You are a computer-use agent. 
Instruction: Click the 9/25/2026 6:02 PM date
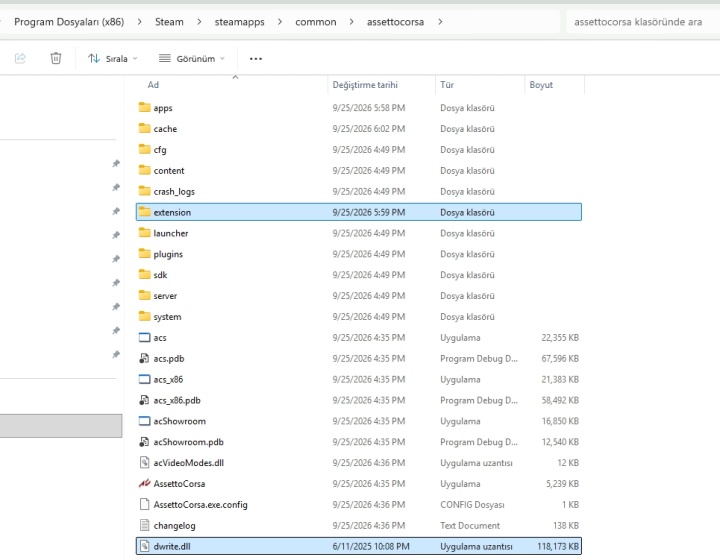(x=369, y=129)
